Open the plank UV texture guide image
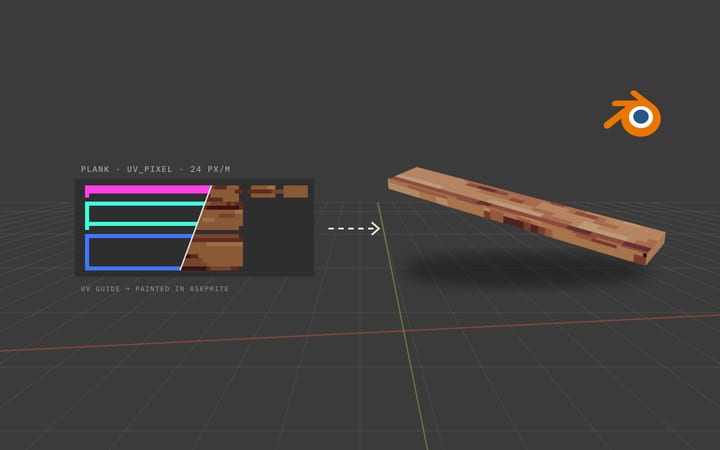 [x=195, y=228]
